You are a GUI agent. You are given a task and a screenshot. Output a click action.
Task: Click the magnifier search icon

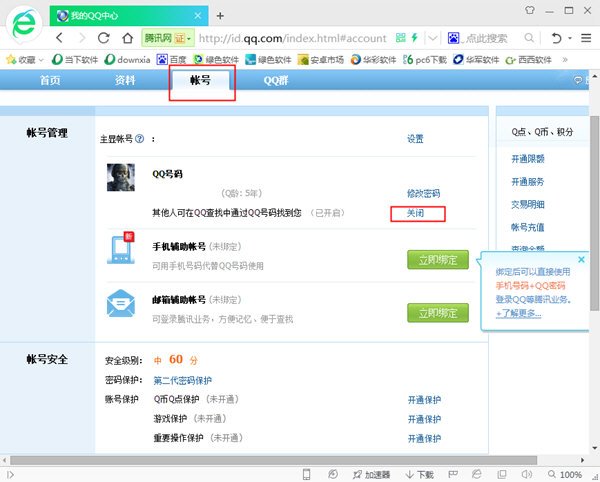click(x=529, y=38)
